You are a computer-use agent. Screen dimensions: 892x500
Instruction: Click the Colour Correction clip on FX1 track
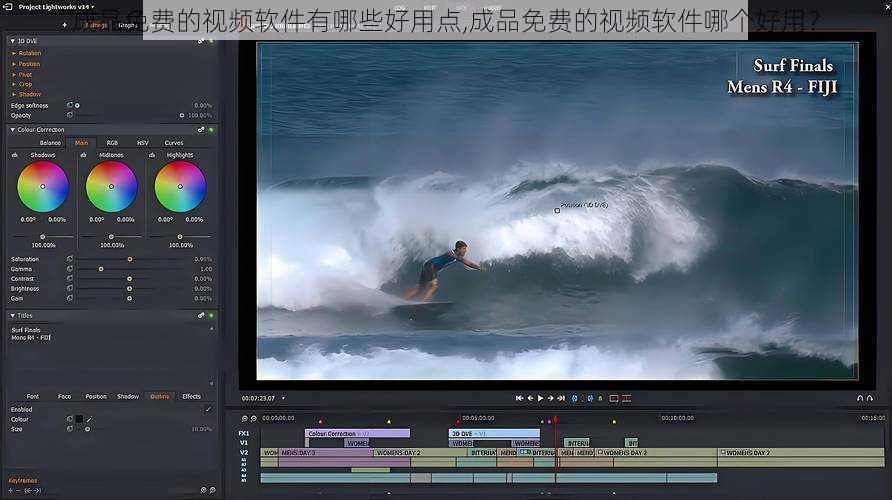point(357,433)
